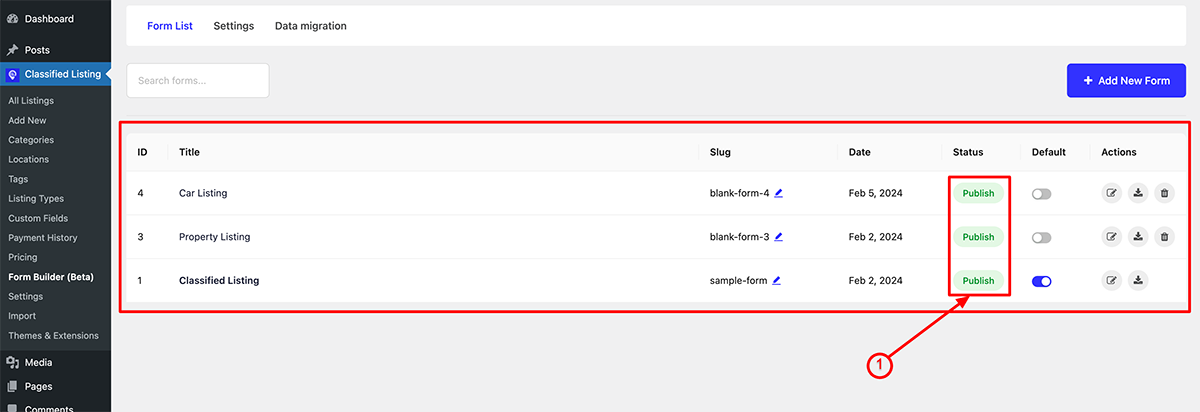Edit slug blank-form-4 pencil icon
This screenshot has height=412, width=1200.
tap(779, 193)
